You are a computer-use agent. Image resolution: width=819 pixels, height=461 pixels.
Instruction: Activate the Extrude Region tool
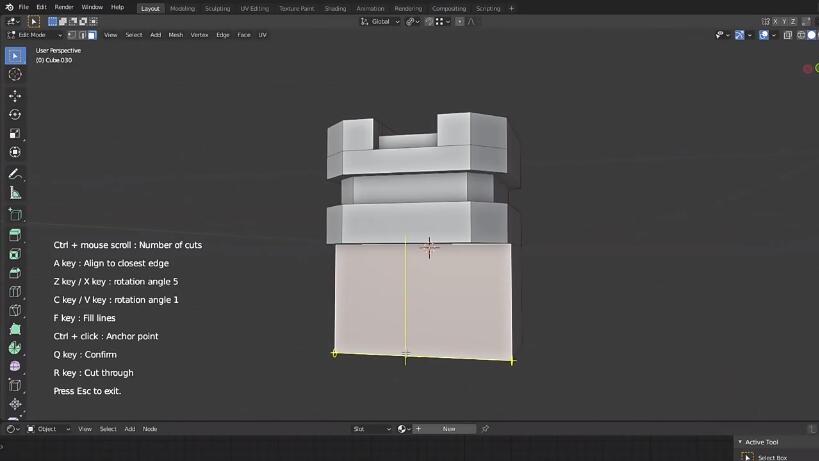15,235
